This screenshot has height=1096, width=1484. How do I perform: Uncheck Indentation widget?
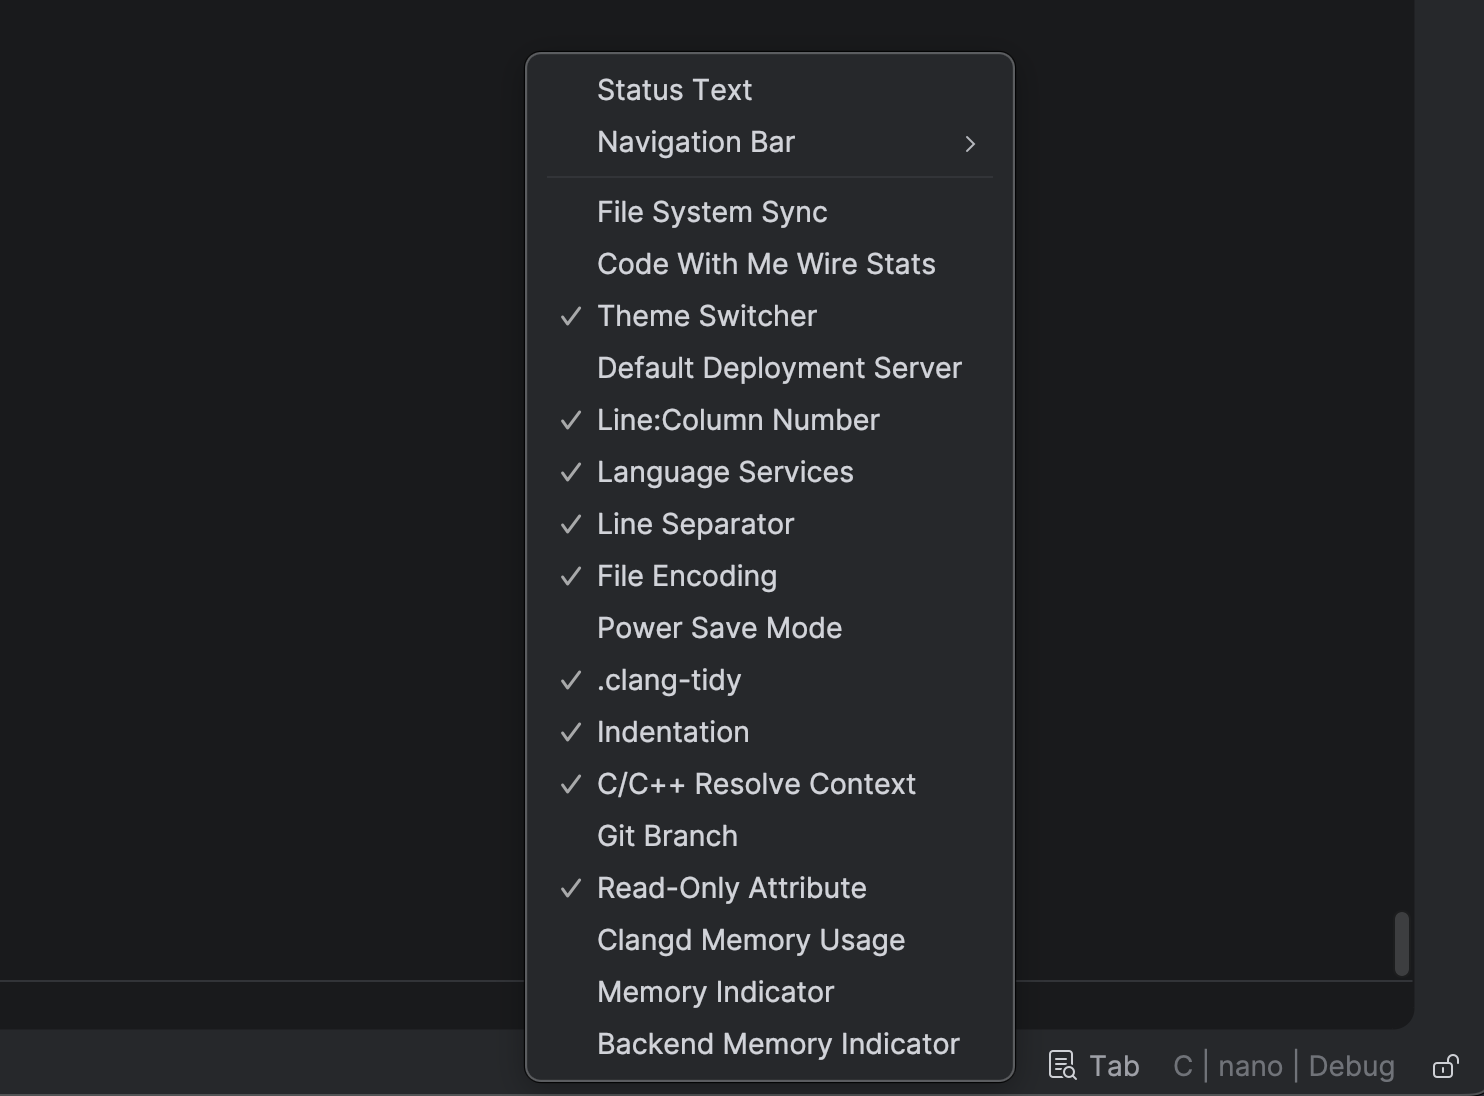(x=770, y=732)
